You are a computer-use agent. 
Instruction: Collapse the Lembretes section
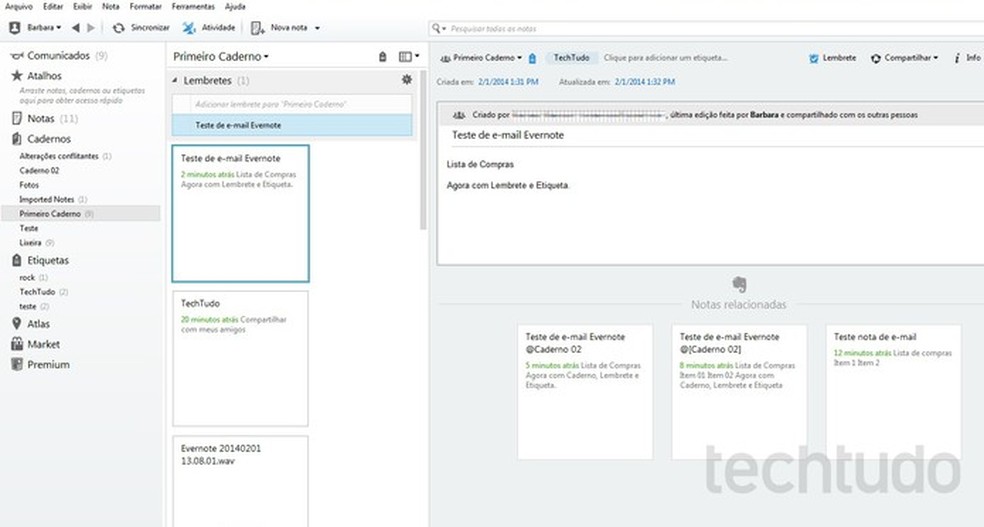[x=175, y=80]
